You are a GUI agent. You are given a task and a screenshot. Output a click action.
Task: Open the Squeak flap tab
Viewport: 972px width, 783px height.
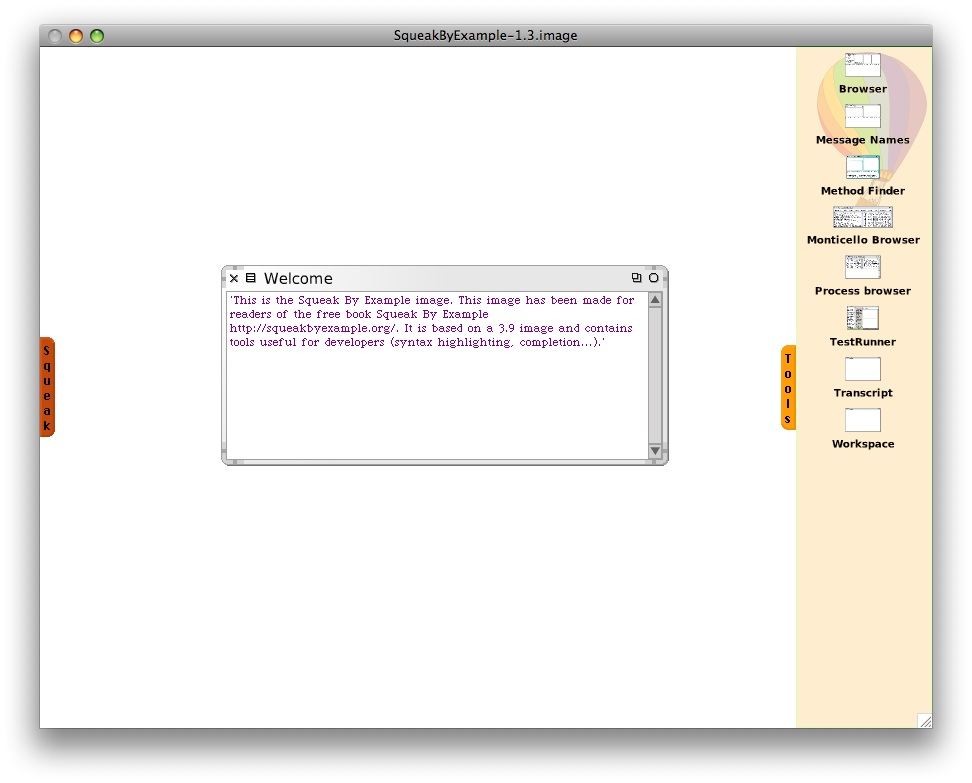[47, 387]
